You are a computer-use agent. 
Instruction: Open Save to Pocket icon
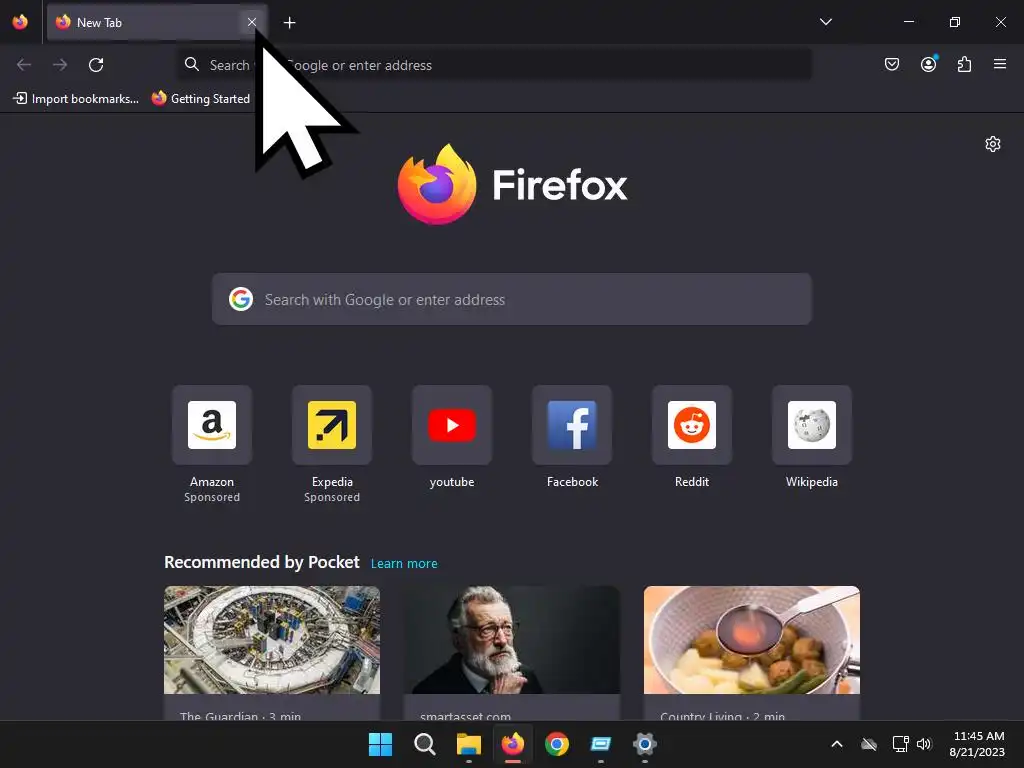(891, 64)
